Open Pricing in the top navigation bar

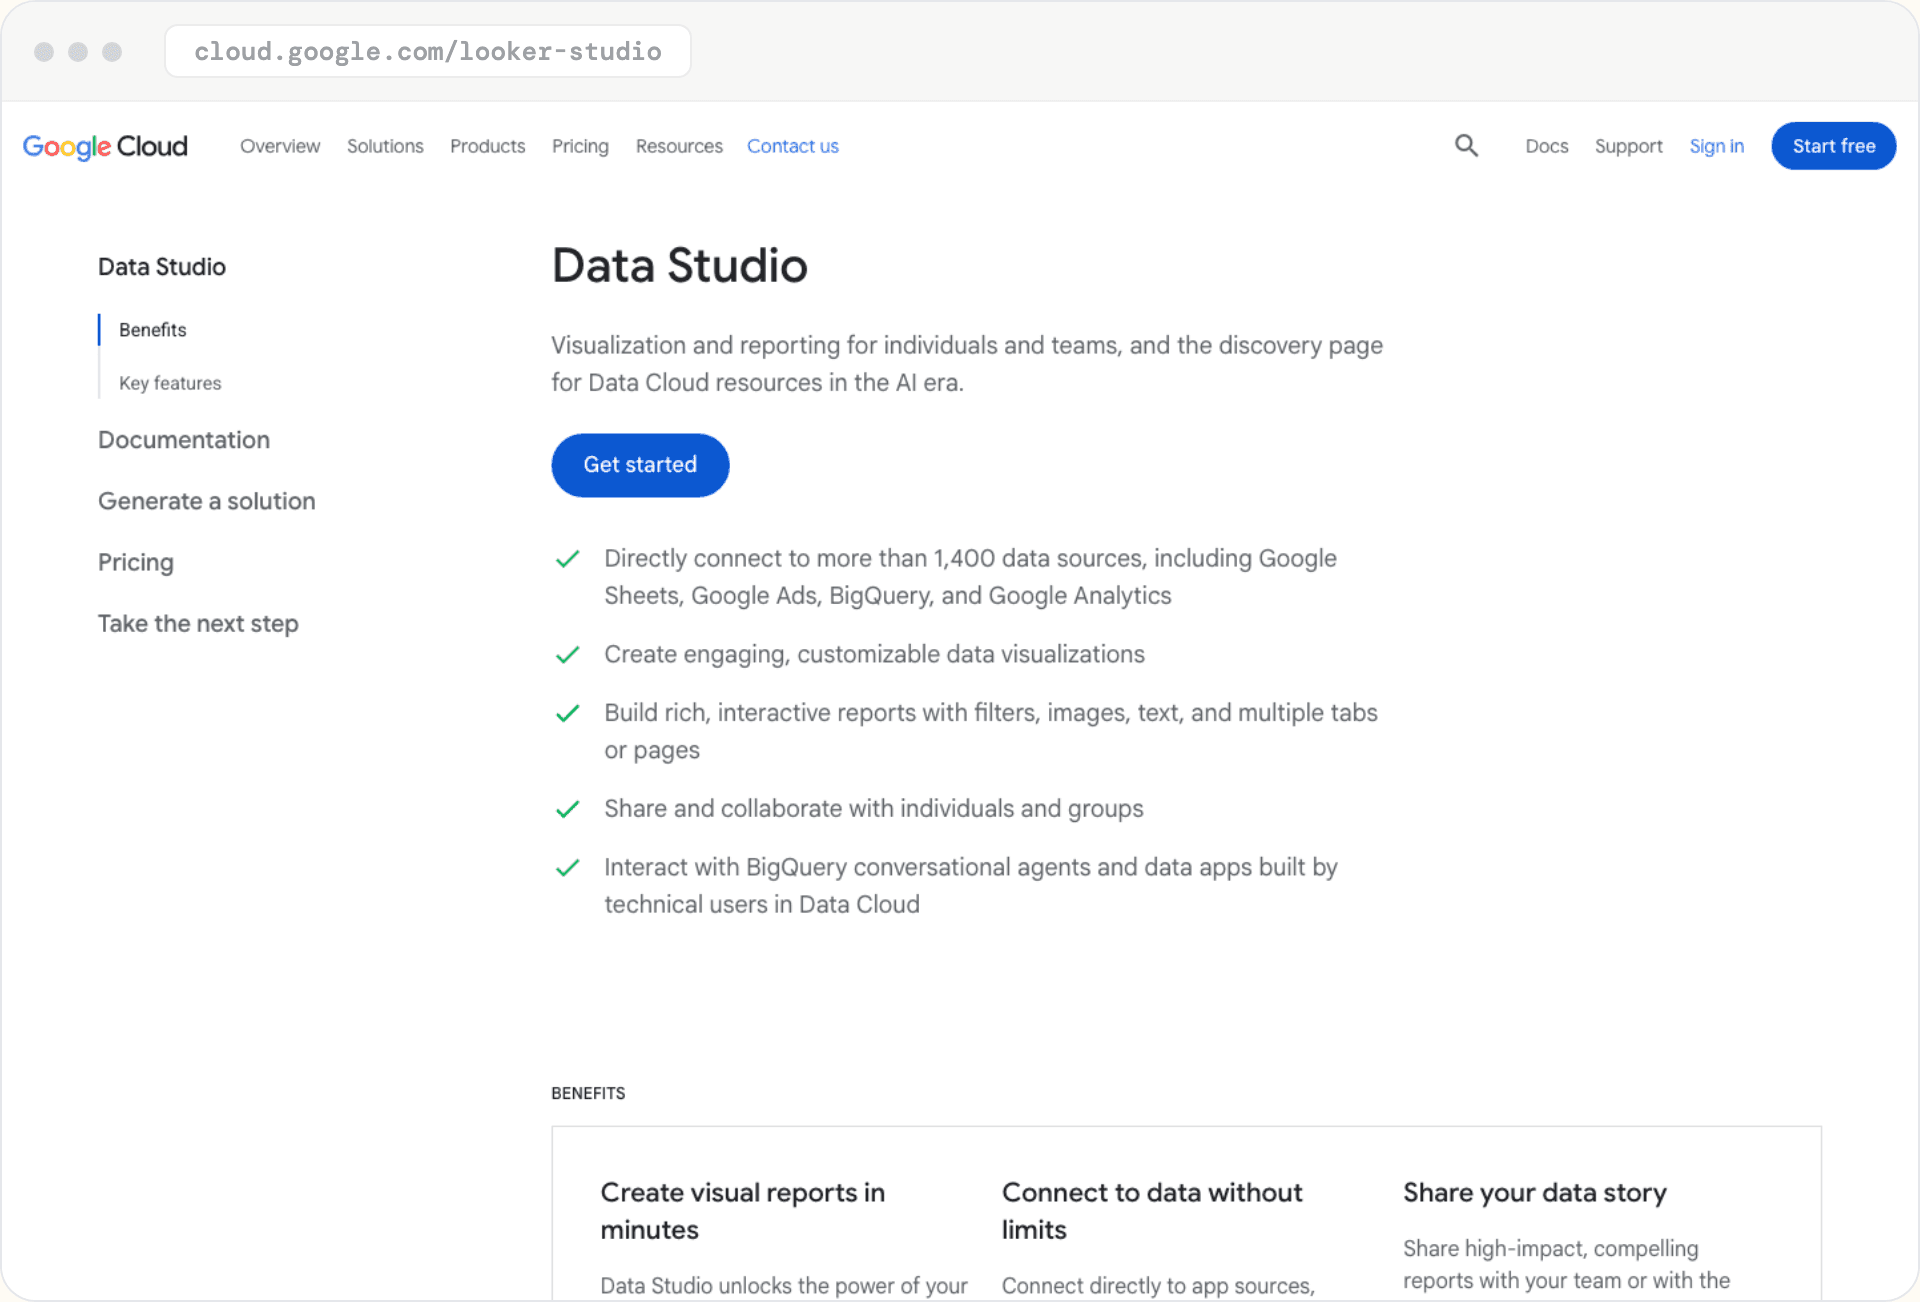tap(580, 146)
